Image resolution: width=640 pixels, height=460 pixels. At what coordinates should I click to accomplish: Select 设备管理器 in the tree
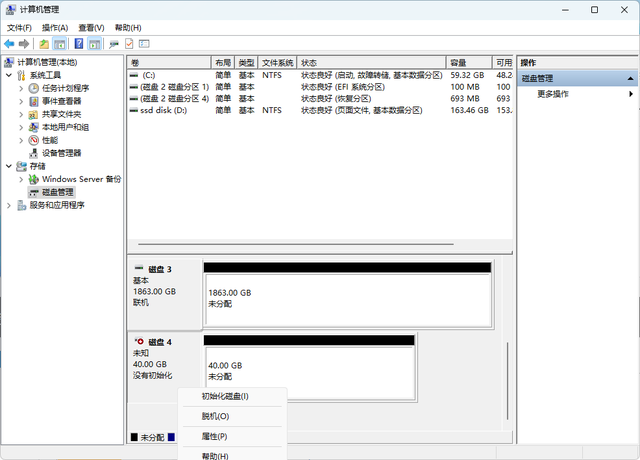62,153
